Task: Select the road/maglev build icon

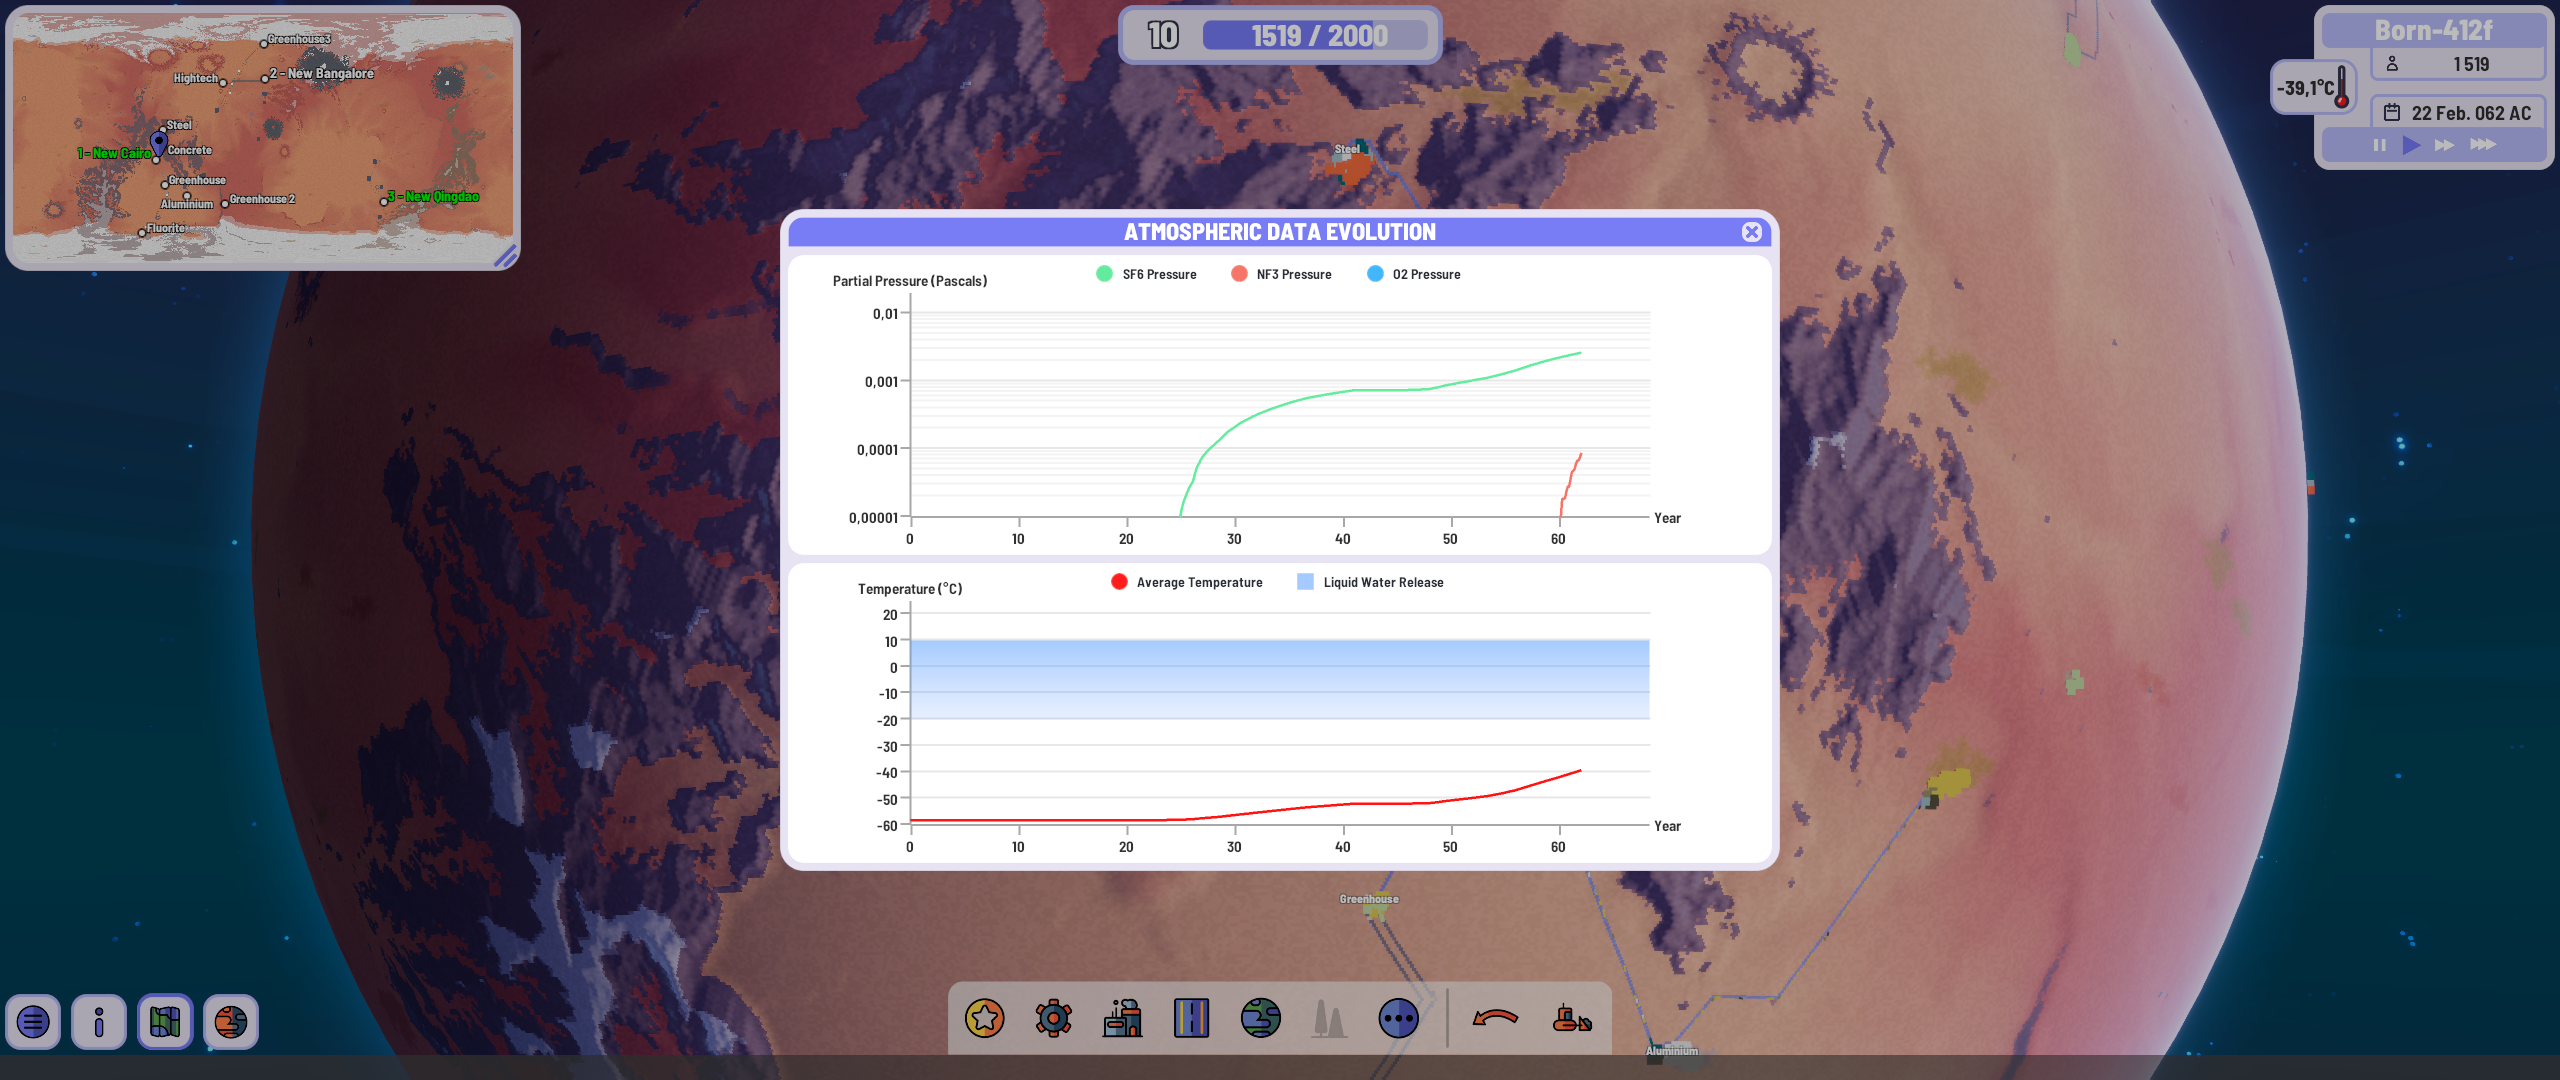Action: (x=1191, y=1019)
